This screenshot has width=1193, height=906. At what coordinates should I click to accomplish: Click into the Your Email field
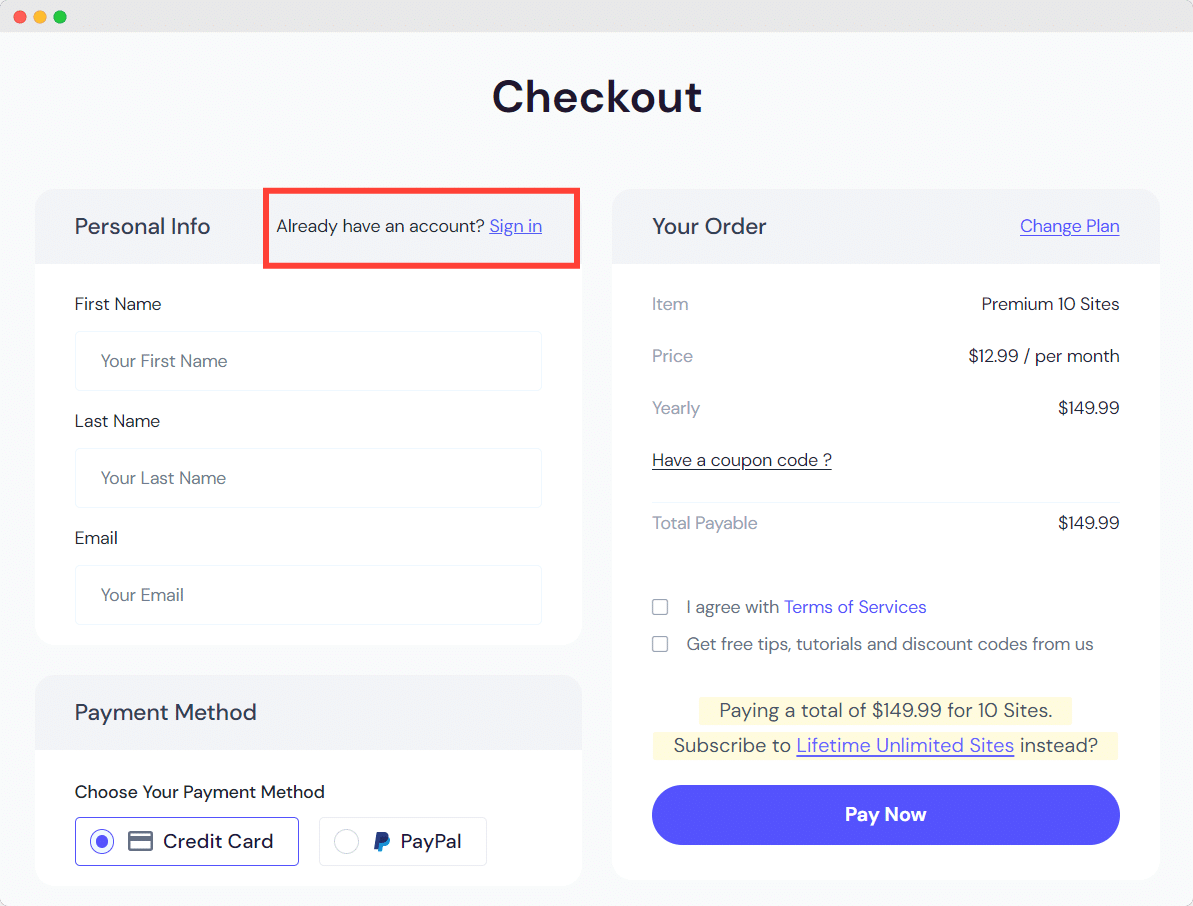308,595
